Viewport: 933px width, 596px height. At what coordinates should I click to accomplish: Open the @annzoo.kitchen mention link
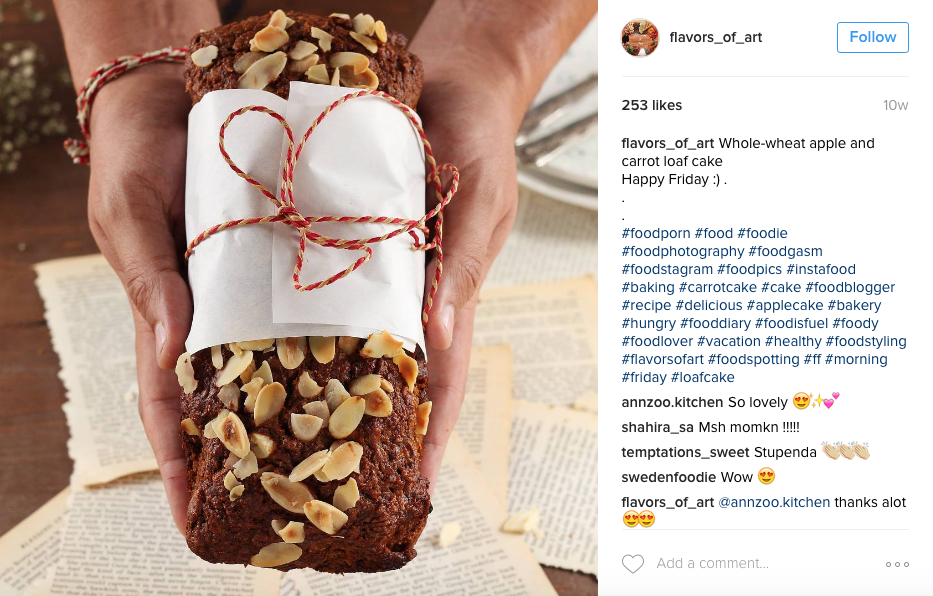click(x=774, y=502)
